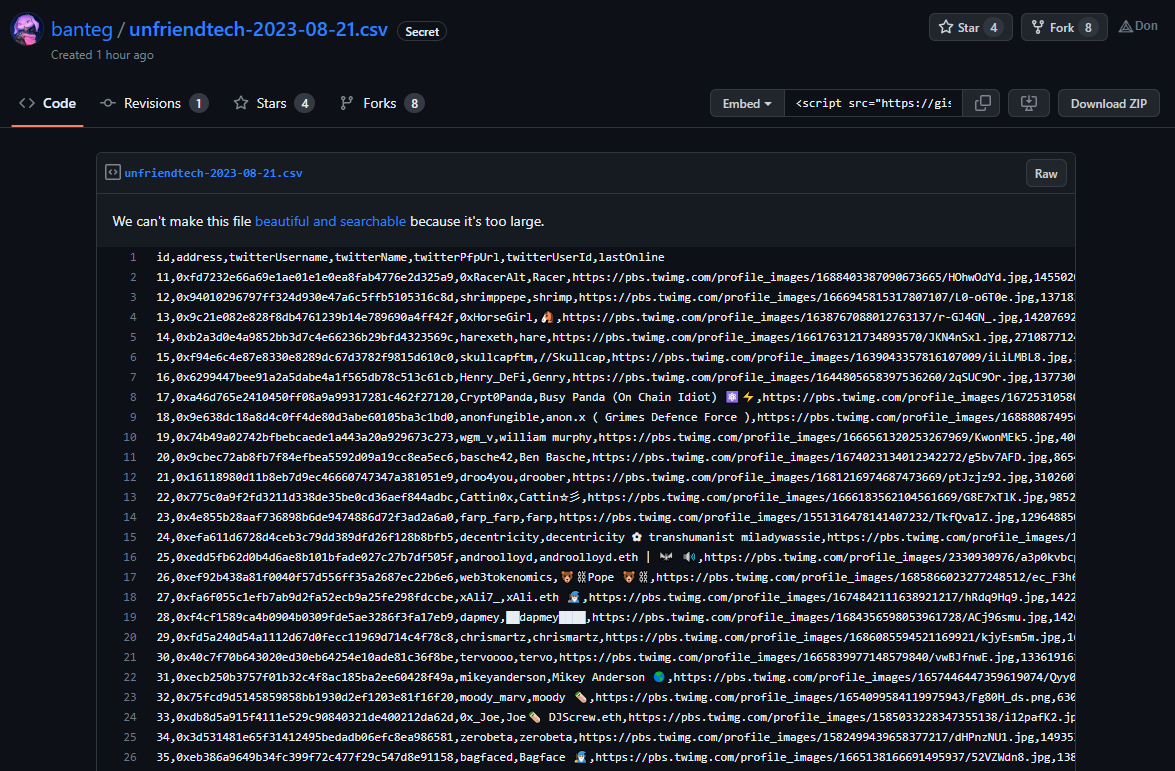Select the embed script URL field
Viewport: 1175px width, 771px height.
(x=874, y=103)
